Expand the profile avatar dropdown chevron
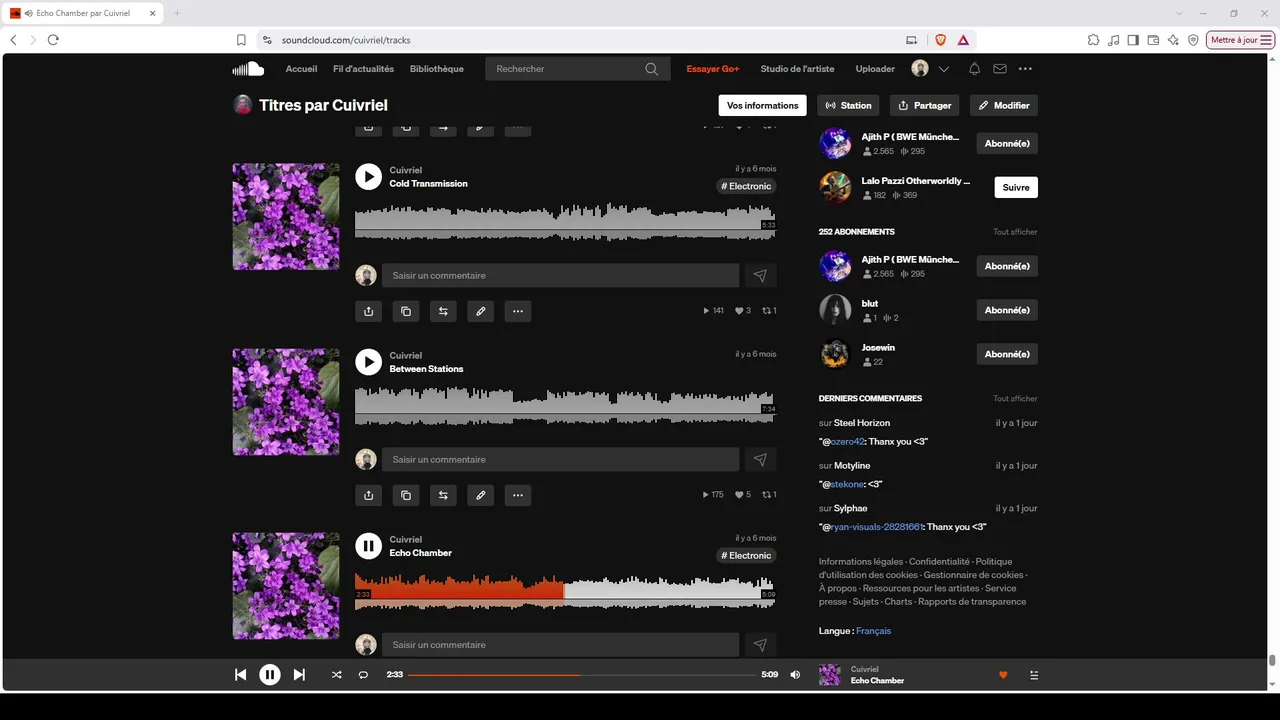 pos(944,69)
